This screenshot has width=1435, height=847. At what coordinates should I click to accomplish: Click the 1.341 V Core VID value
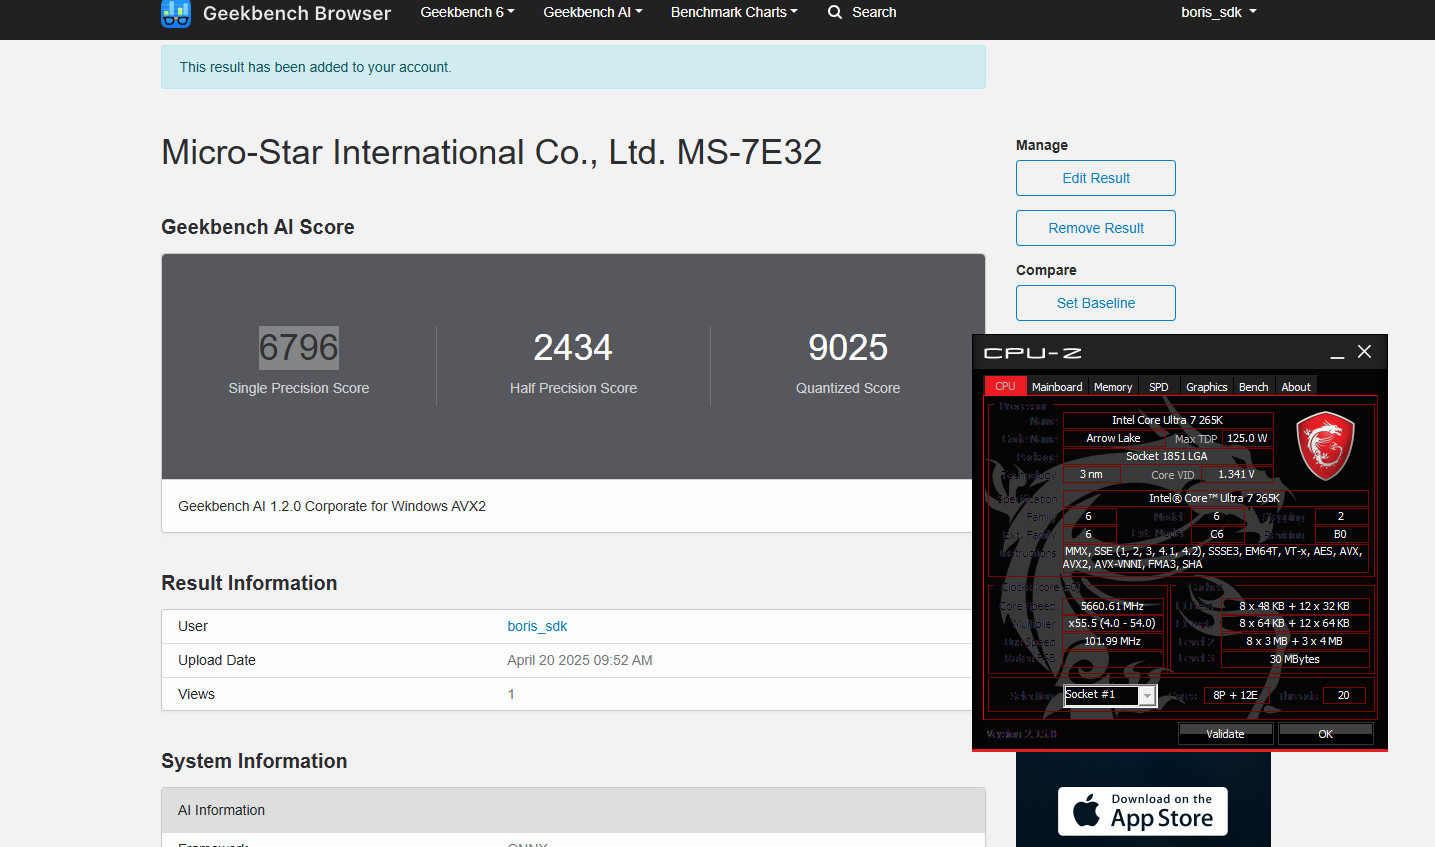[x=1236, y=474]
